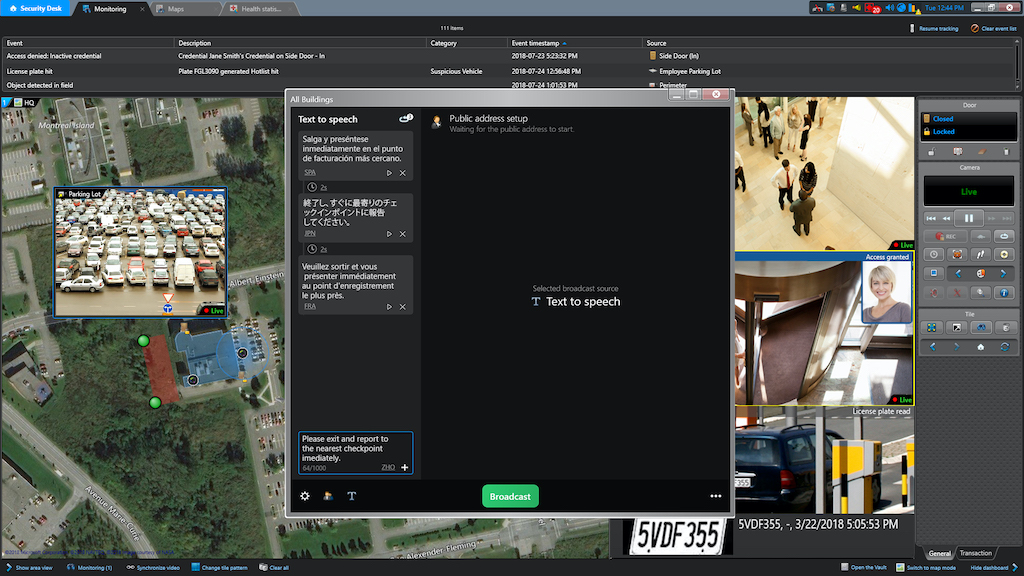
Task: Pause the live camera video
Action: pyautogui.click(x=969, y=217)
